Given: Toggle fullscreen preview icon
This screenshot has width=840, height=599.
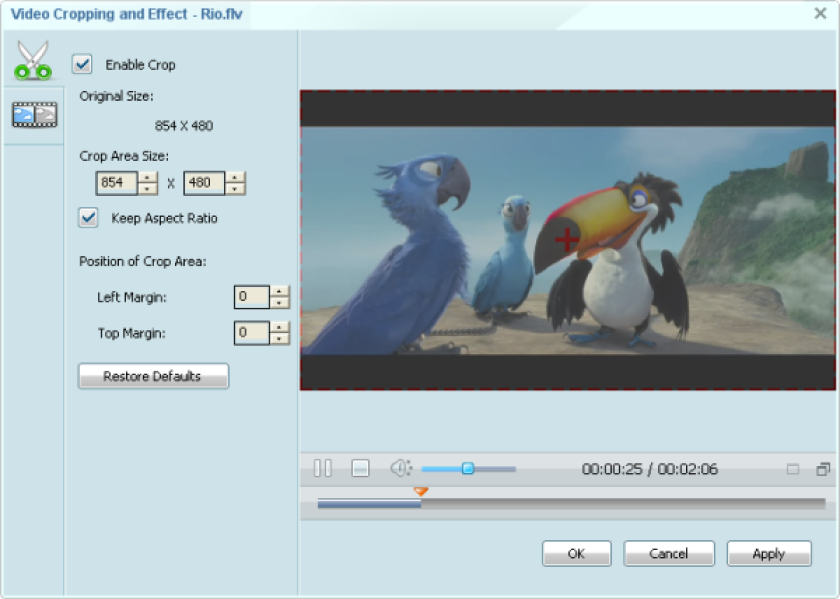Looking at the screenshot, I should pos(823,469).
